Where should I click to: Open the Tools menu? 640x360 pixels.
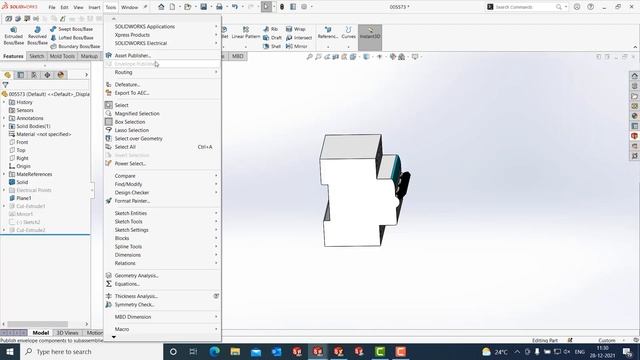click(111, 7)
